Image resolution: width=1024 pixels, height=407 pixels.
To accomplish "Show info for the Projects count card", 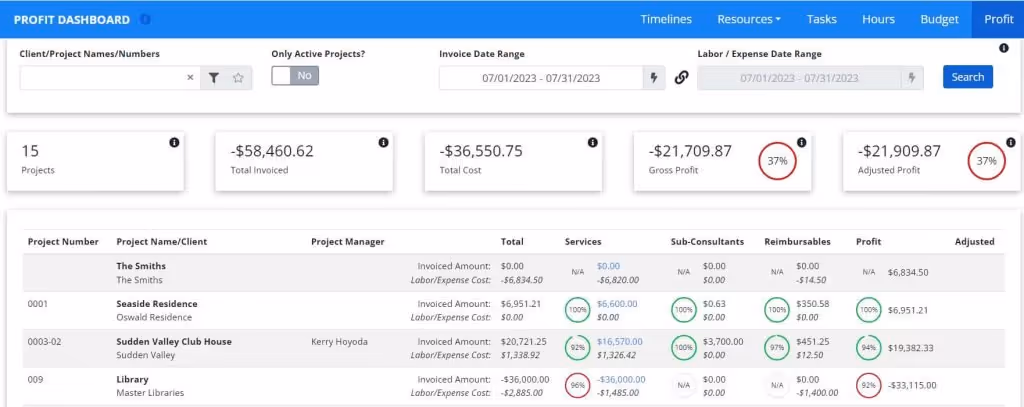I will tap(174, 142).
